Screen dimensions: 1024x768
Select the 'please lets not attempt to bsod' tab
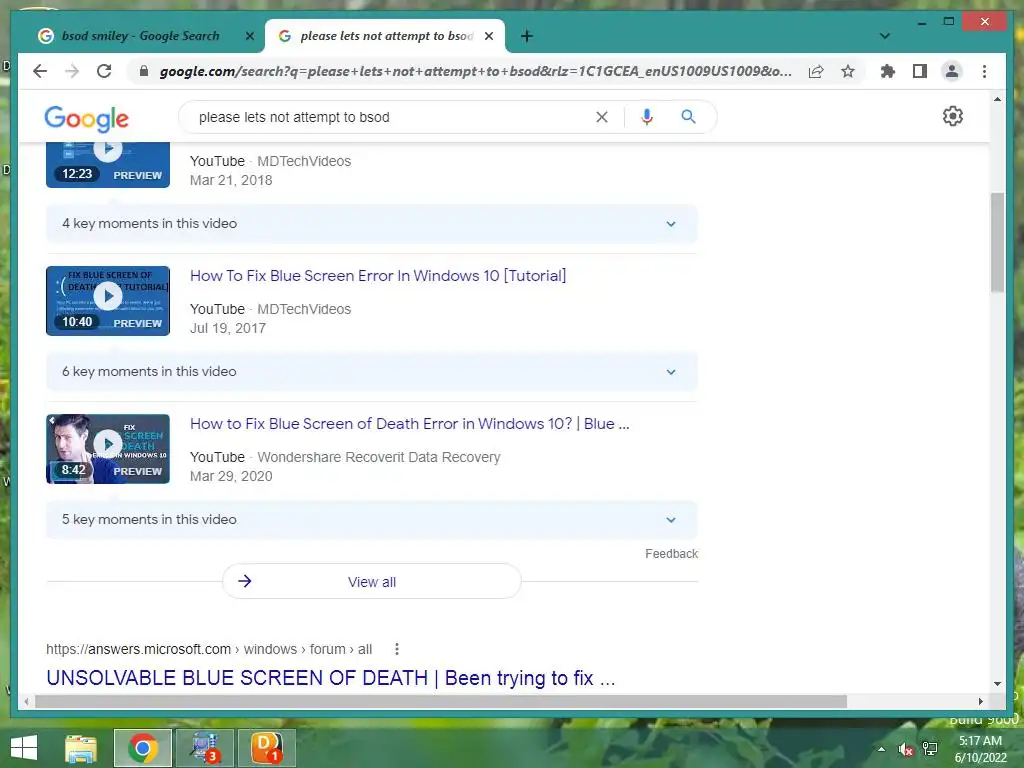point(385,36)
